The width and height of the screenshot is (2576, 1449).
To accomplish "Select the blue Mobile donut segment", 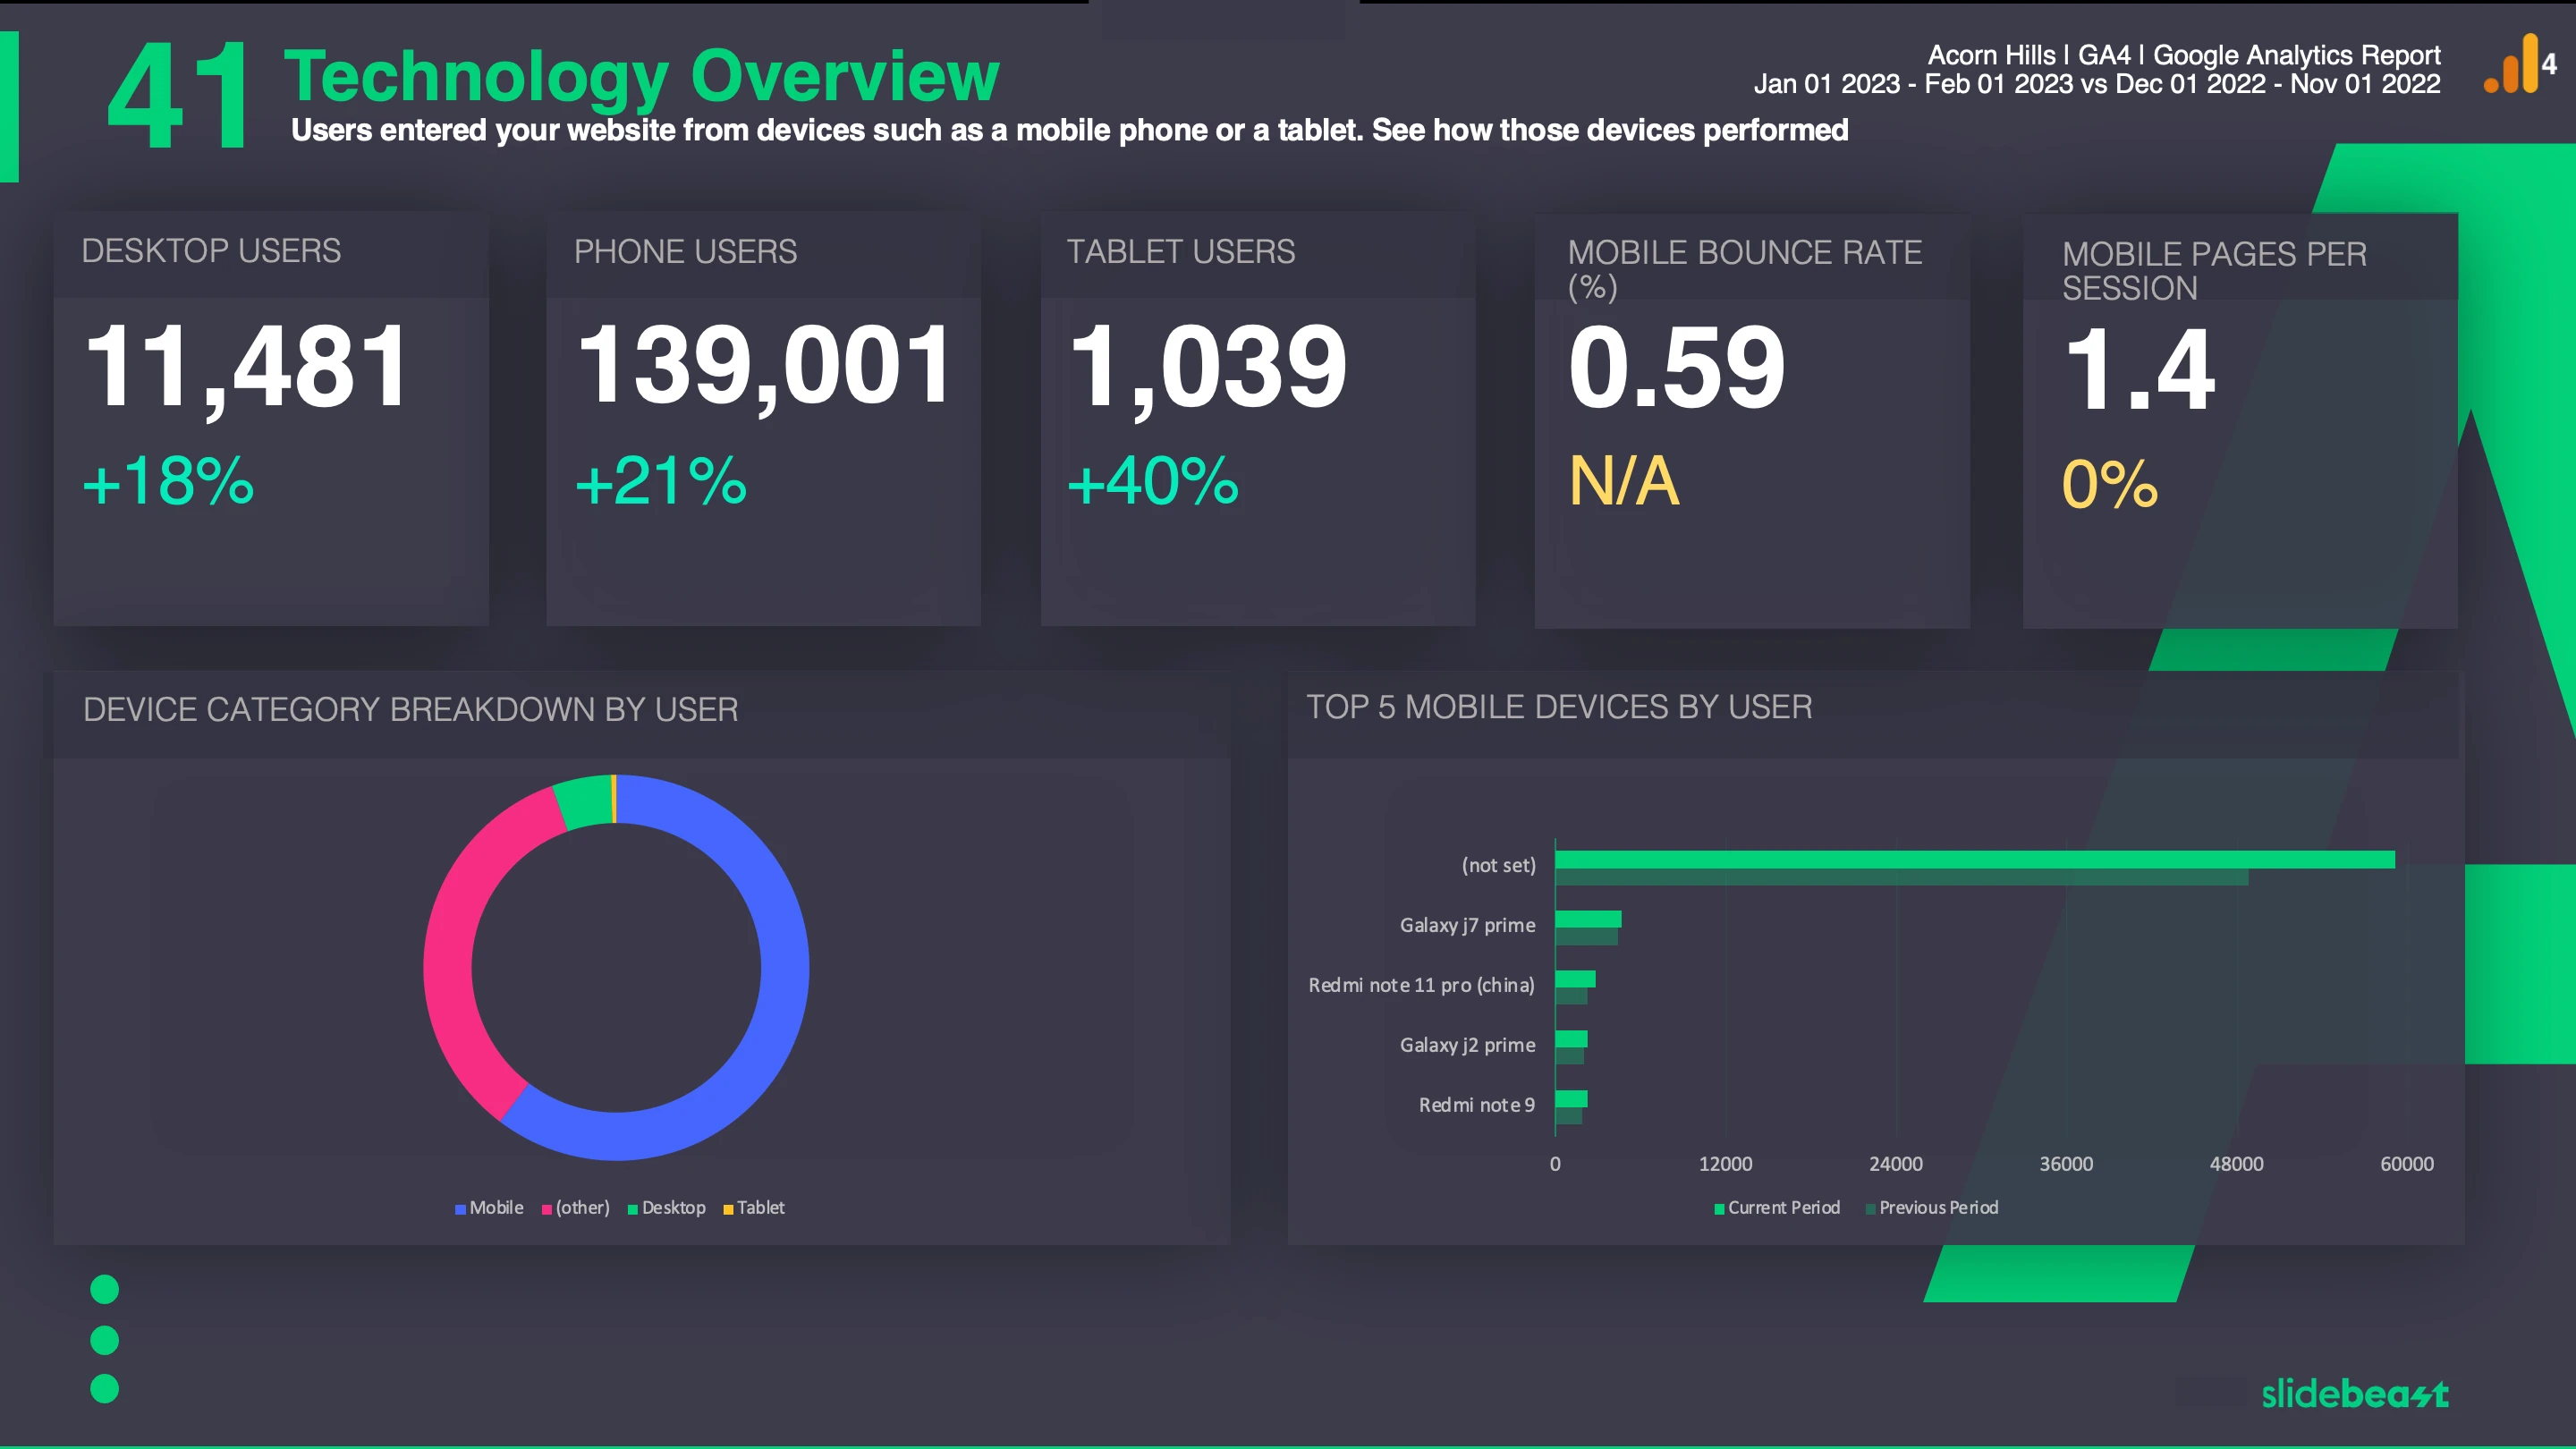I will [x=782, y=985].
